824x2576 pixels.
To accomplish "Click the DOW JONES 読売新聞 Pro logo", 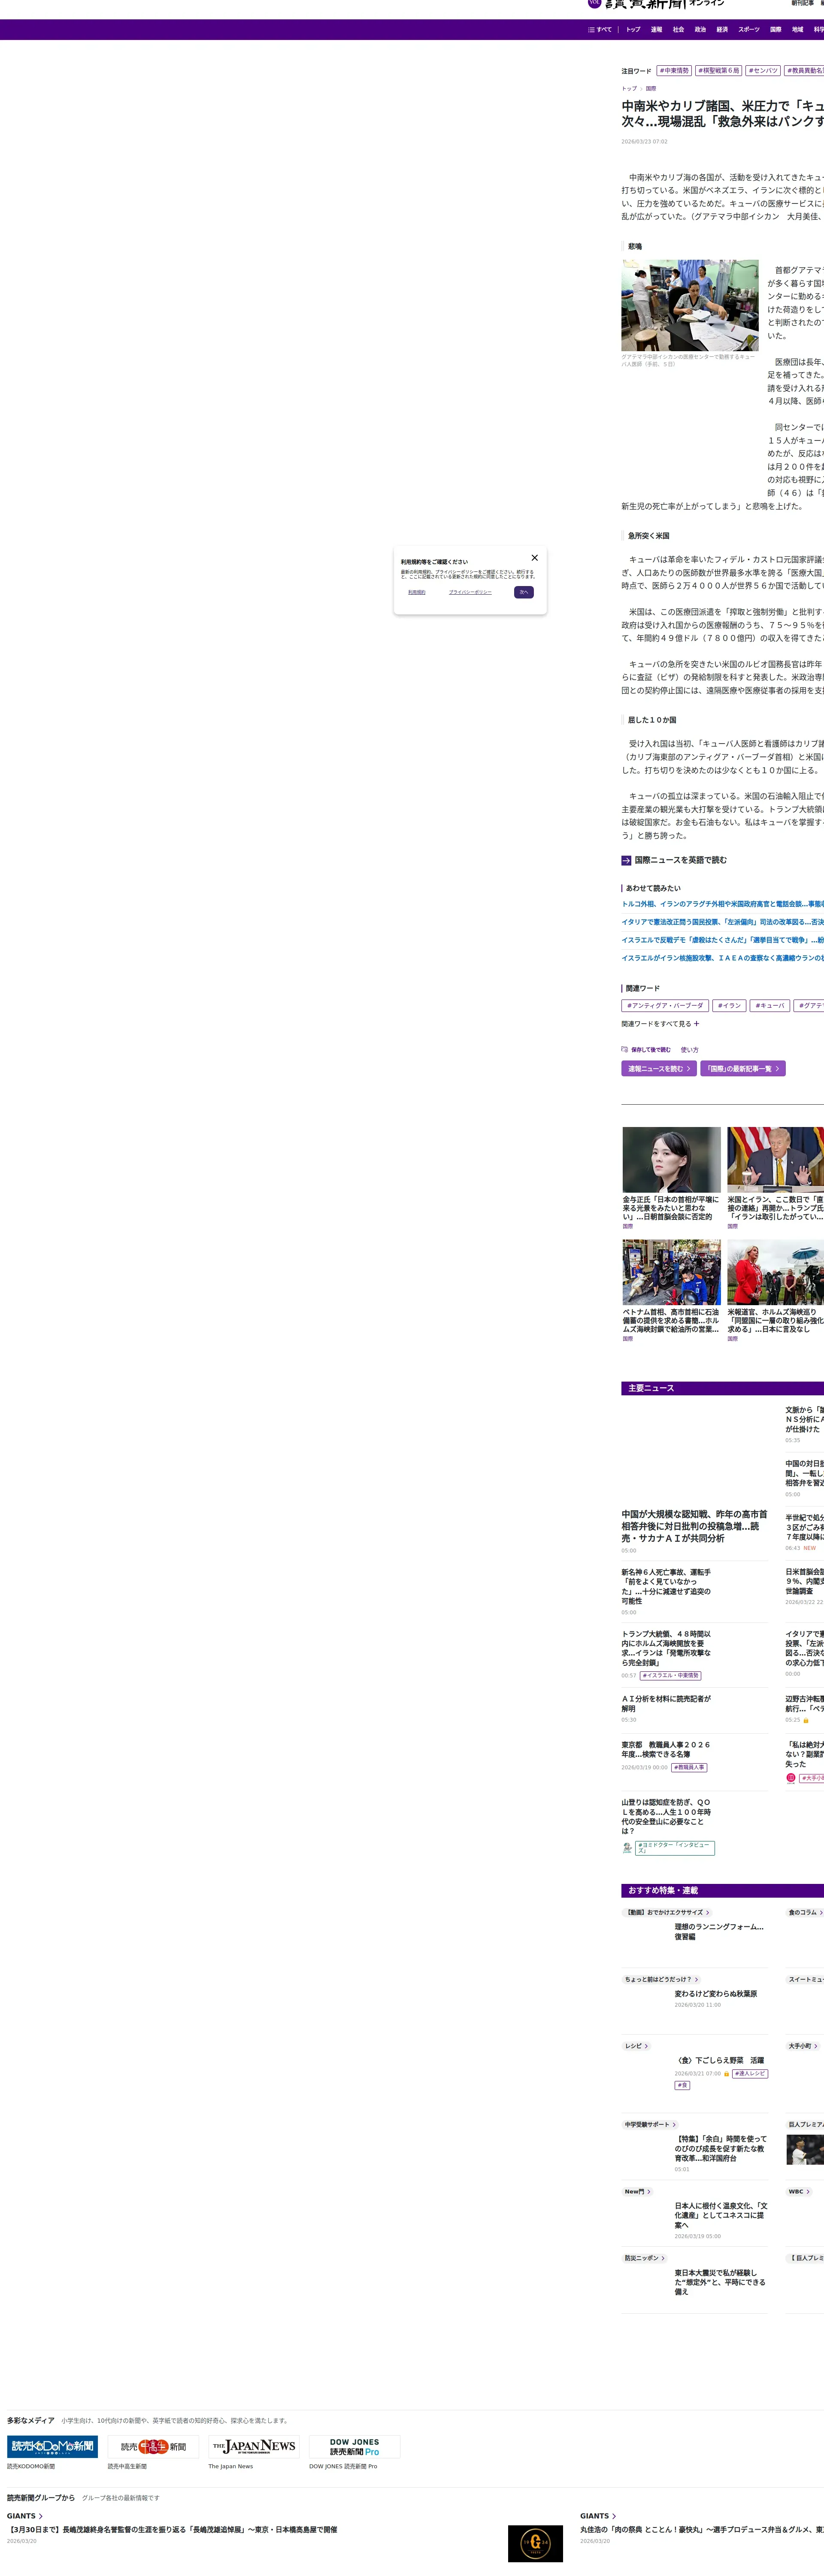I will click(x=355, y=2447).
